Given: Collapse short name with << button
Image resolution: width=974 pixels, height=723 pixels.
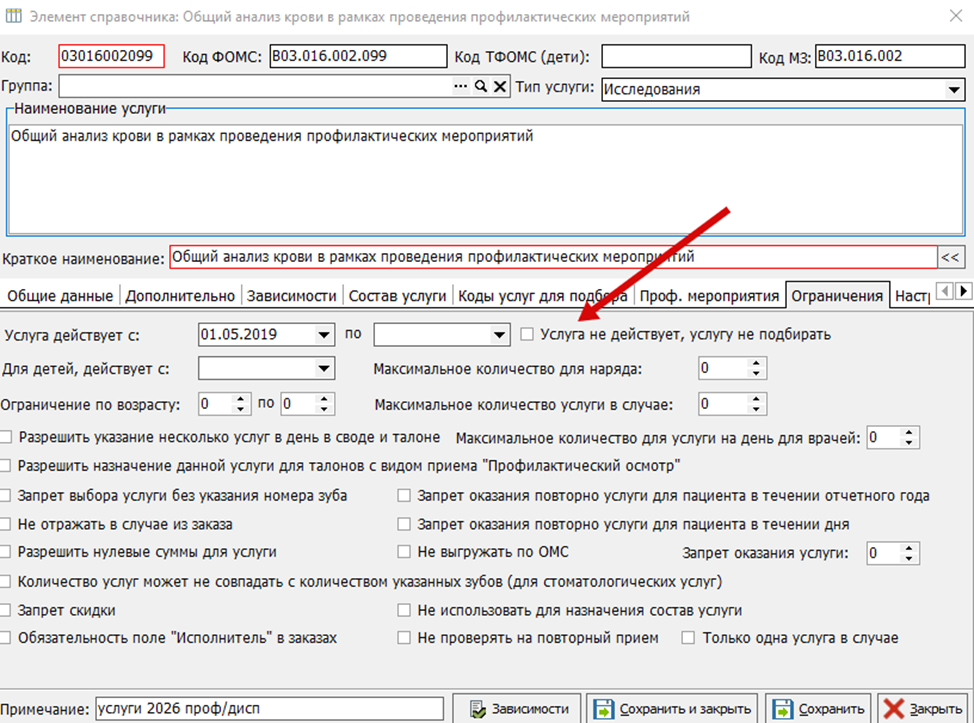Looking at the screenshot, I should (x=950, y=257).
